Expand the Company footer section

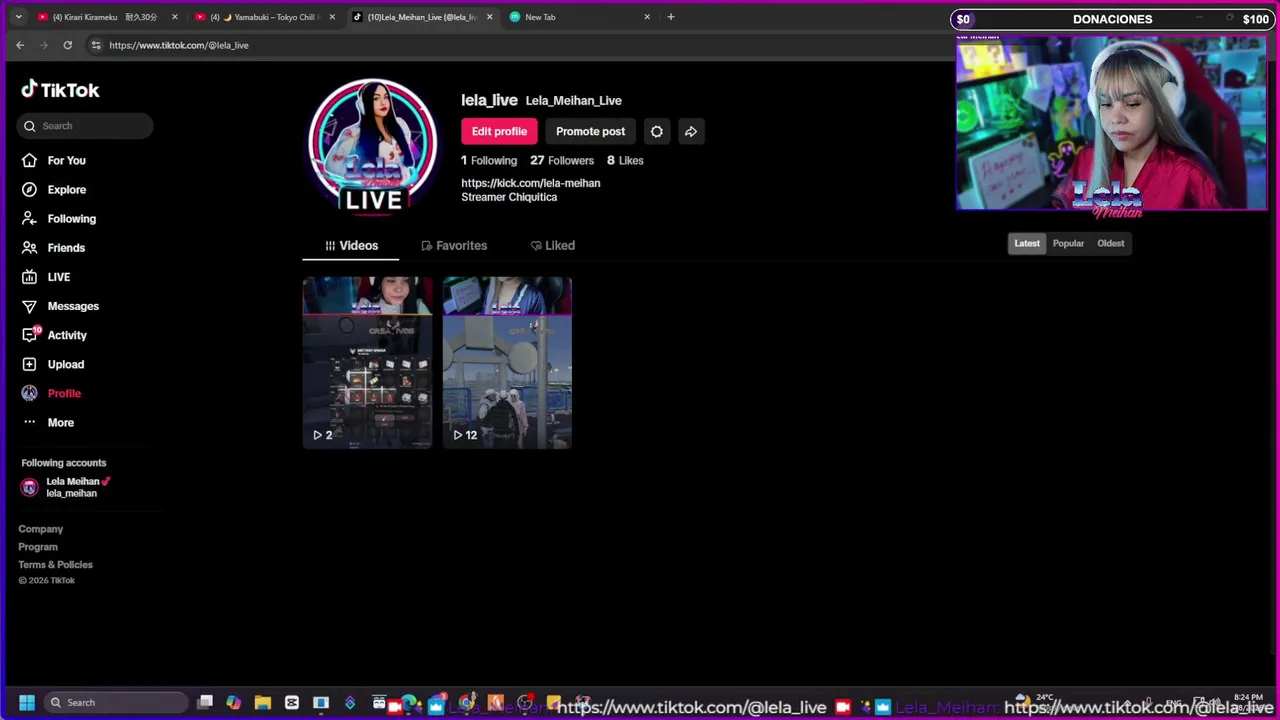click(x=40, y=529)
